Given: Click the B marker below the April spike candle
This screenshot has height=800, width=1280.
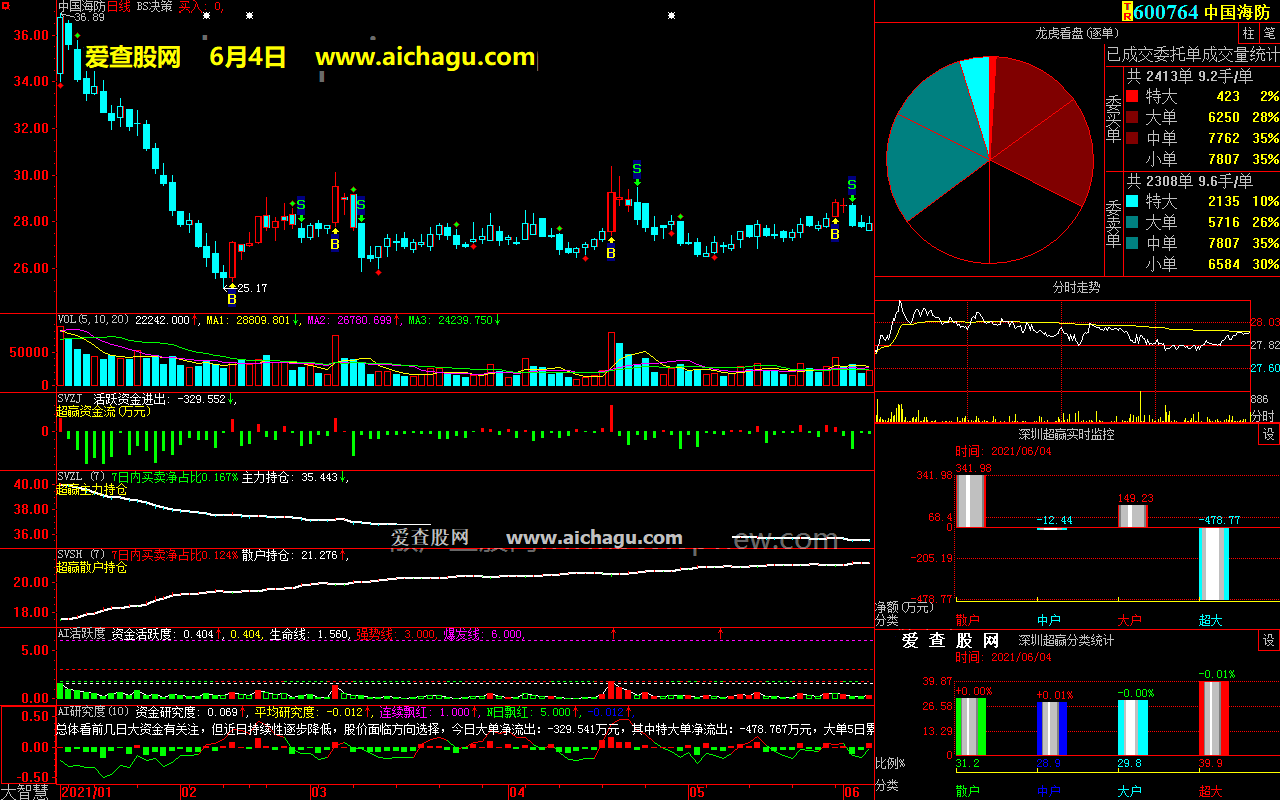Looking at the screenshot, I should [x=611, y=254].
